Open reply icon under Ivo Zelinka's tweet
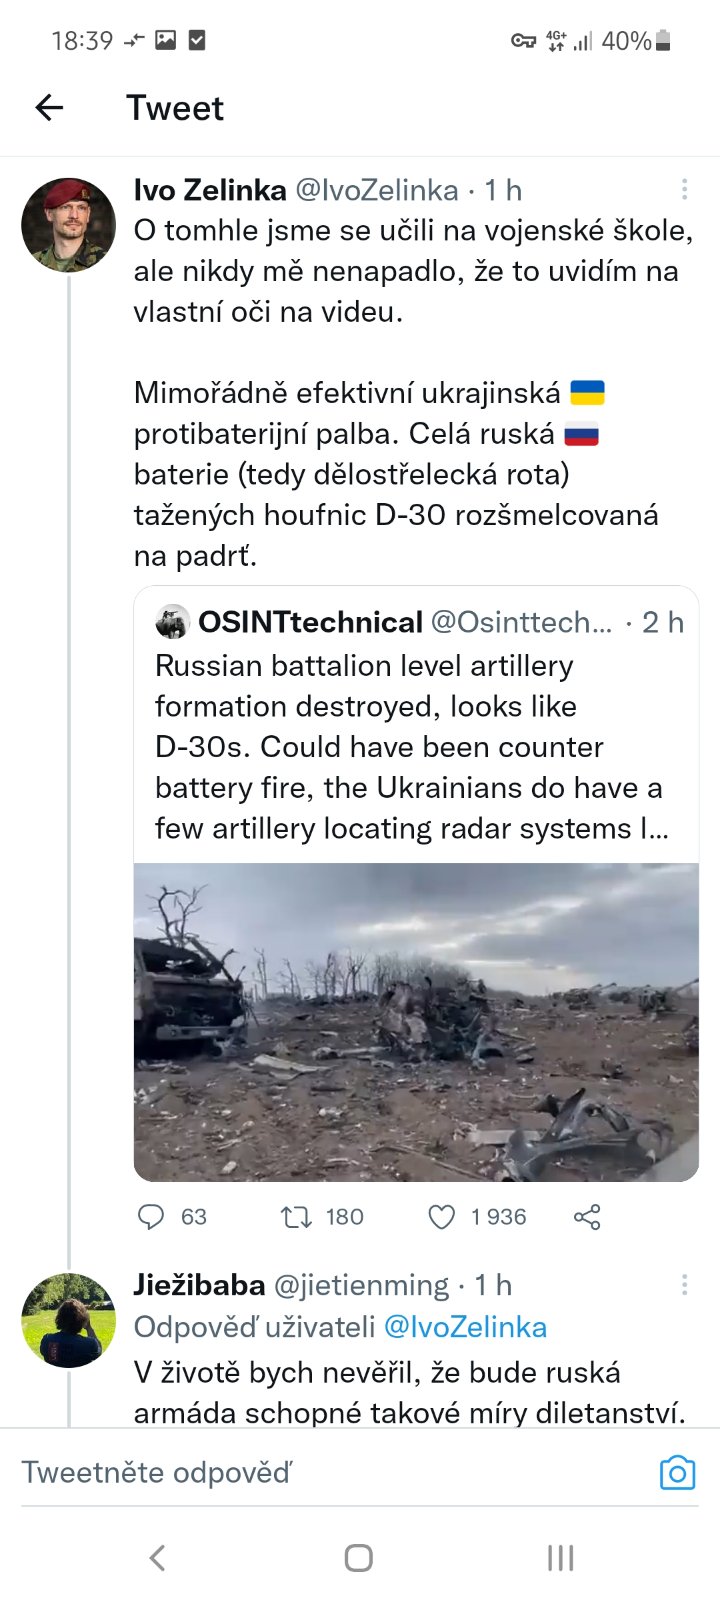Image resolution: width=720 pixels, height=1600 pixels. [x=151, y=1217]
